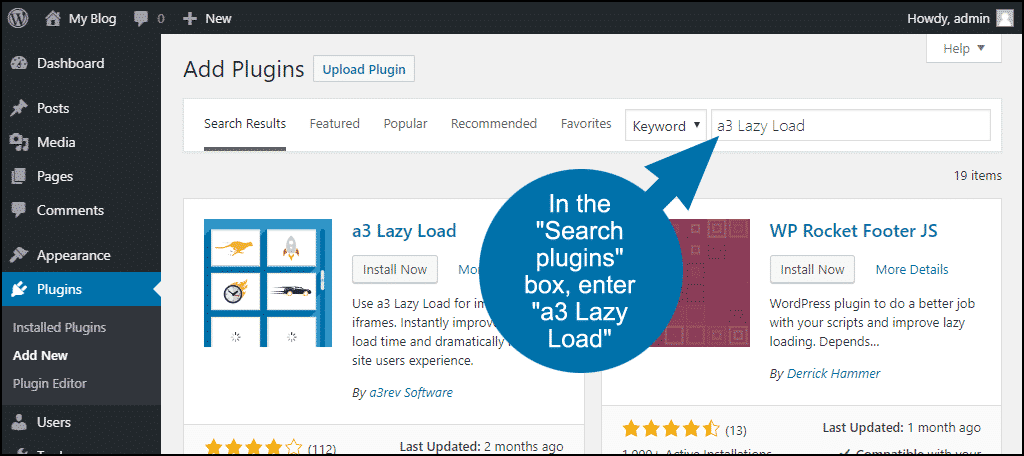The height and width of the screenshot is (456, 1024).
Task: Open the WordPress logo menu
Action: 18,18
